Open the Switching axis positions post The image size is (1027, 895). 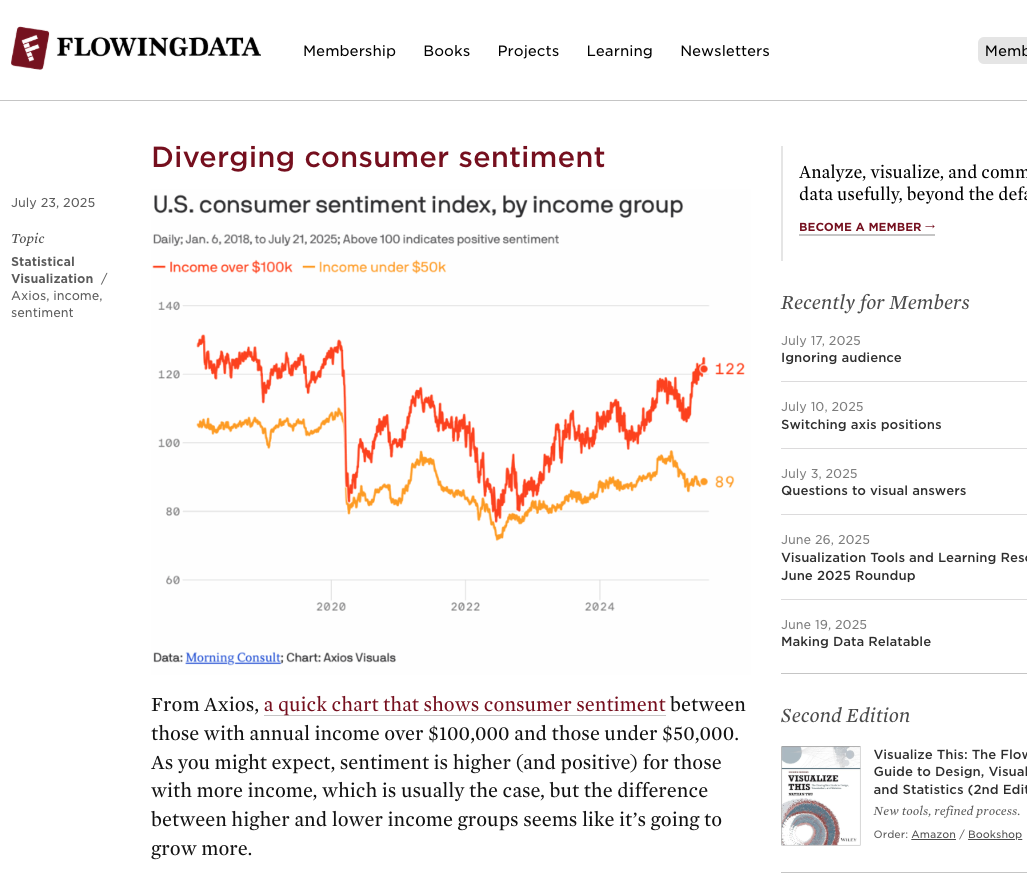click(x=860, y=425)
